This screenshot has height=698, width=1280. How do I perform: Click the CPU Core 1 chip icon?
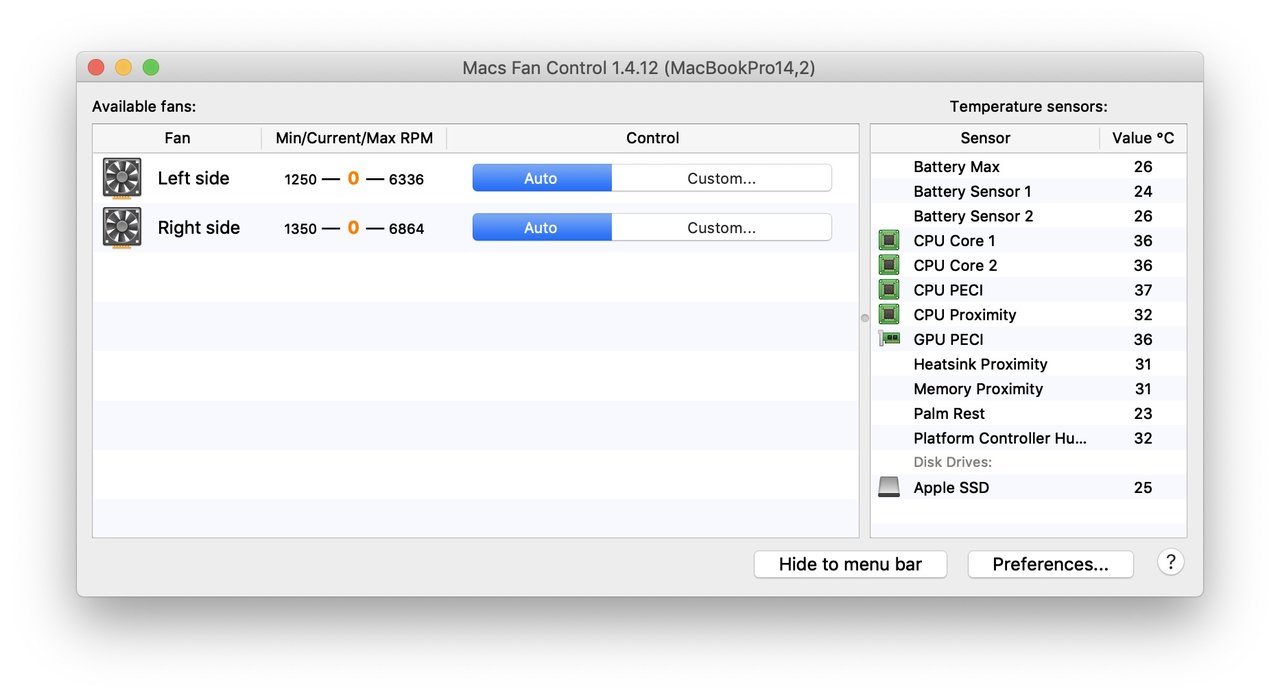click(889, 240)
